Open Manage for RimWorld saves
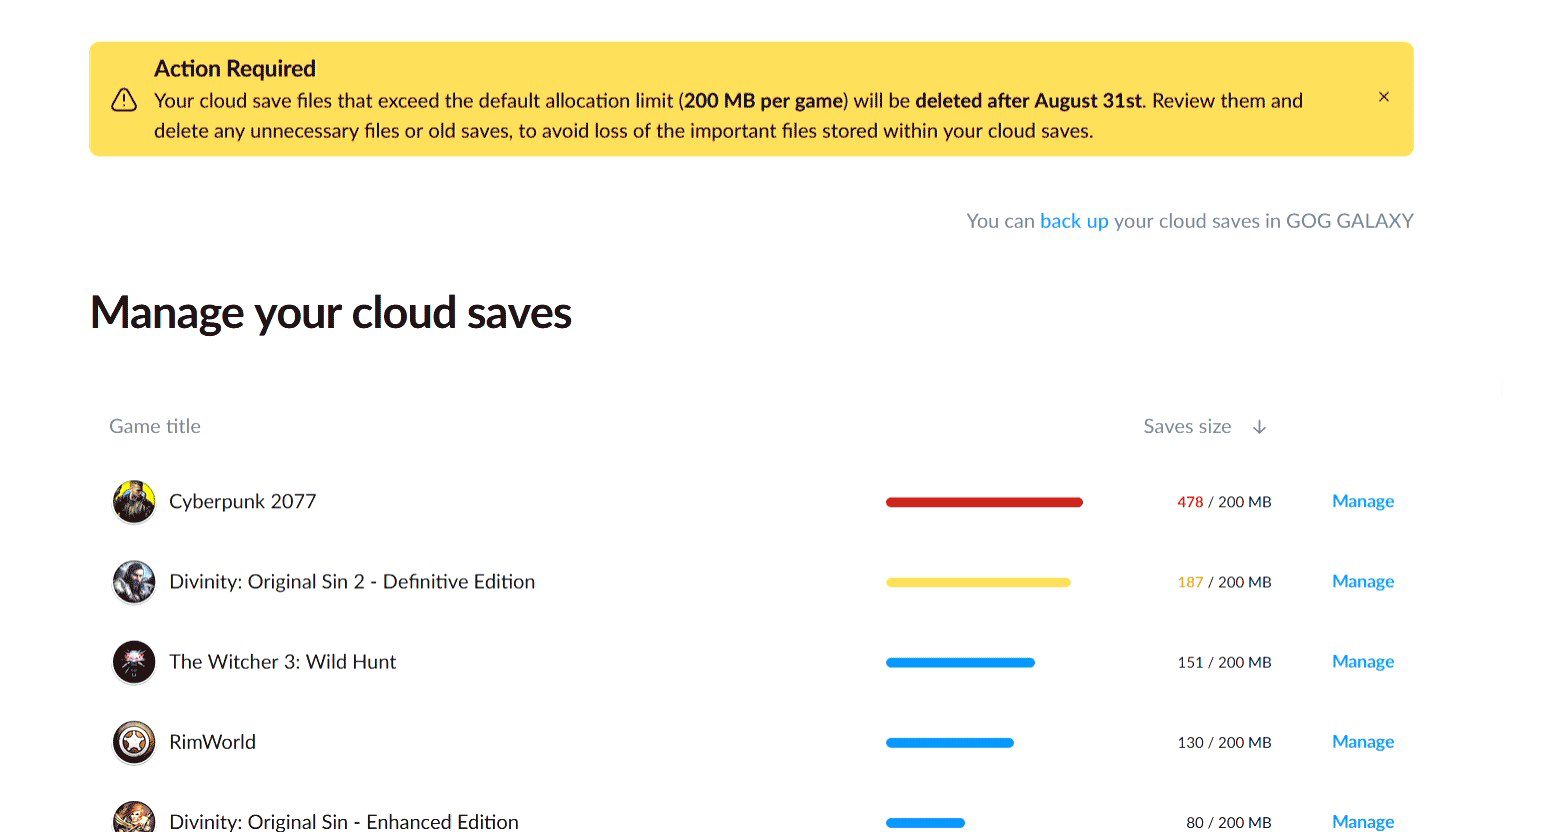The image size is (1556, 832). 1363,741
